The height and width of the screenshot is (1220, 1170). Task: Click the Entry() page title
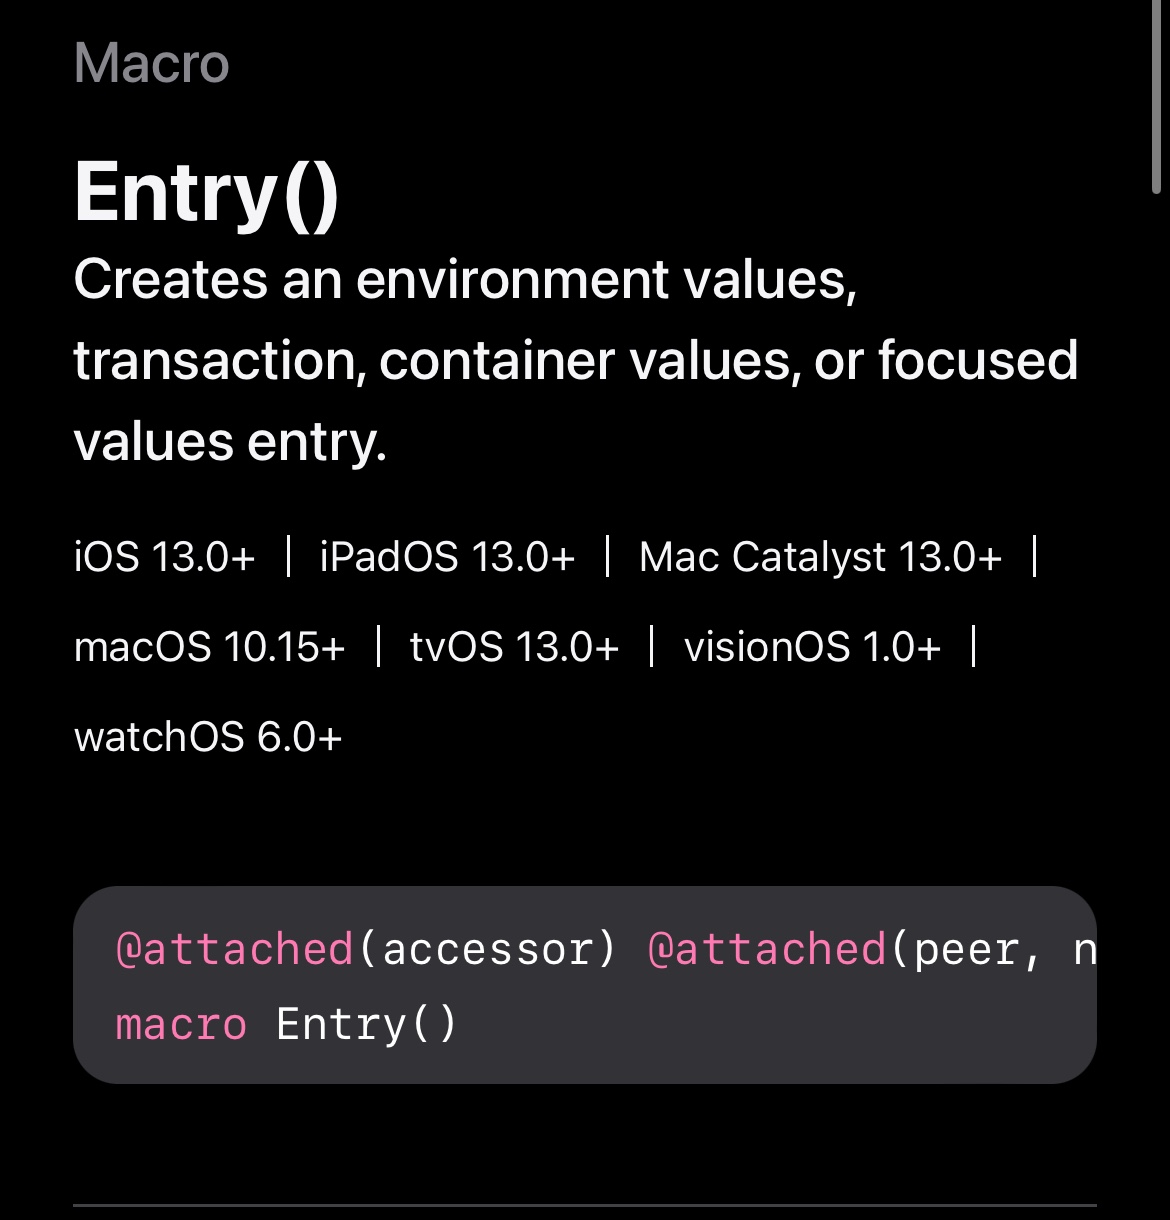[x=206, y=193]
